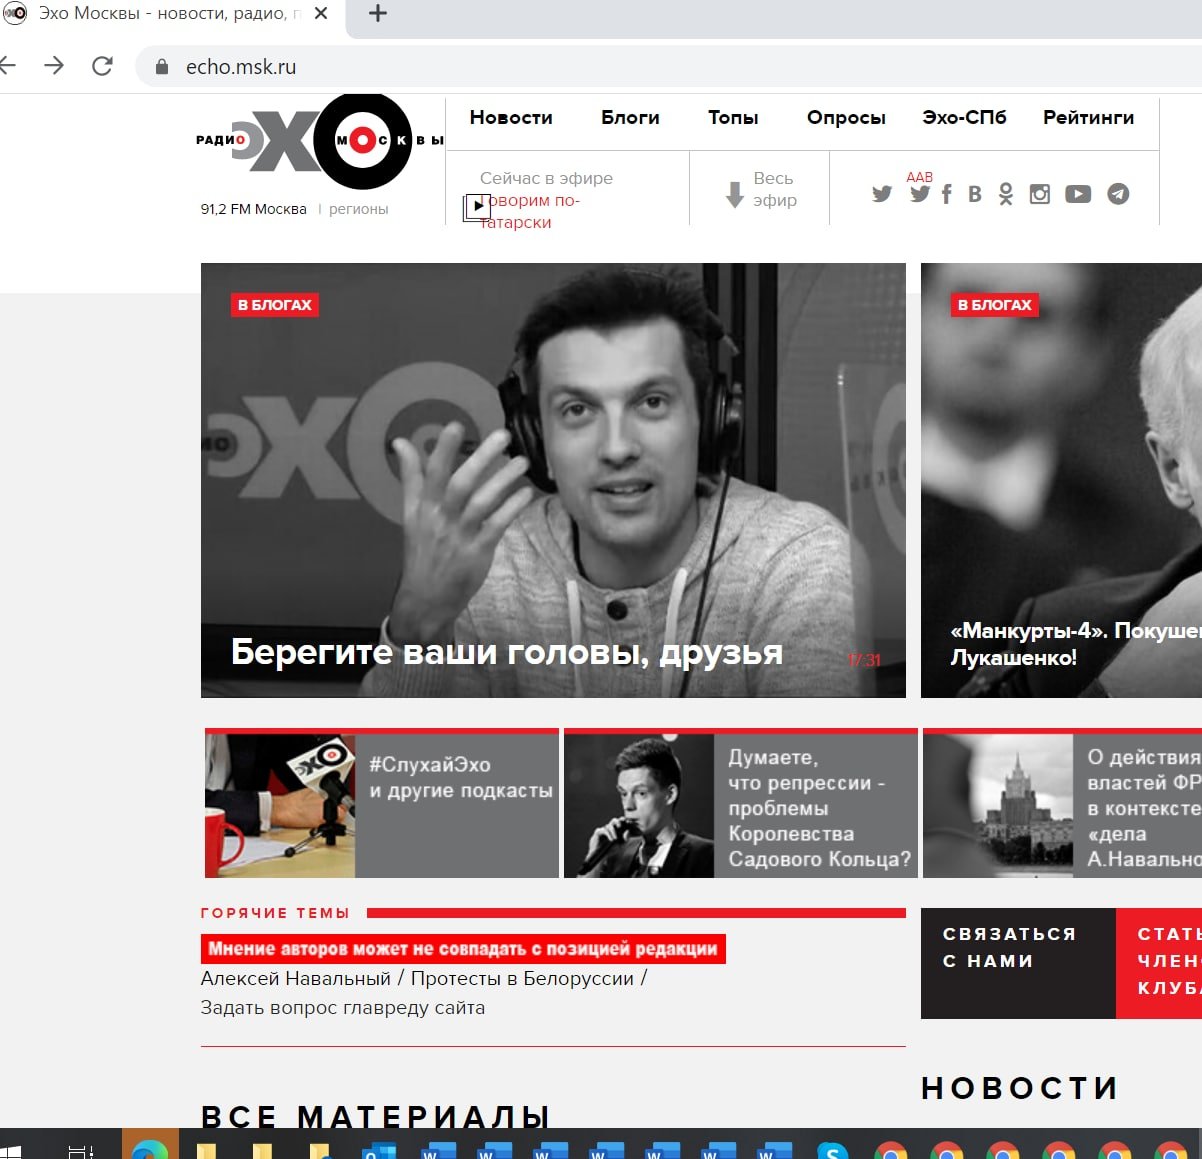The image size is (1202, 1159).
Task: Click the microphone thumbnail of podcasts card
Action: pos(280,805)
